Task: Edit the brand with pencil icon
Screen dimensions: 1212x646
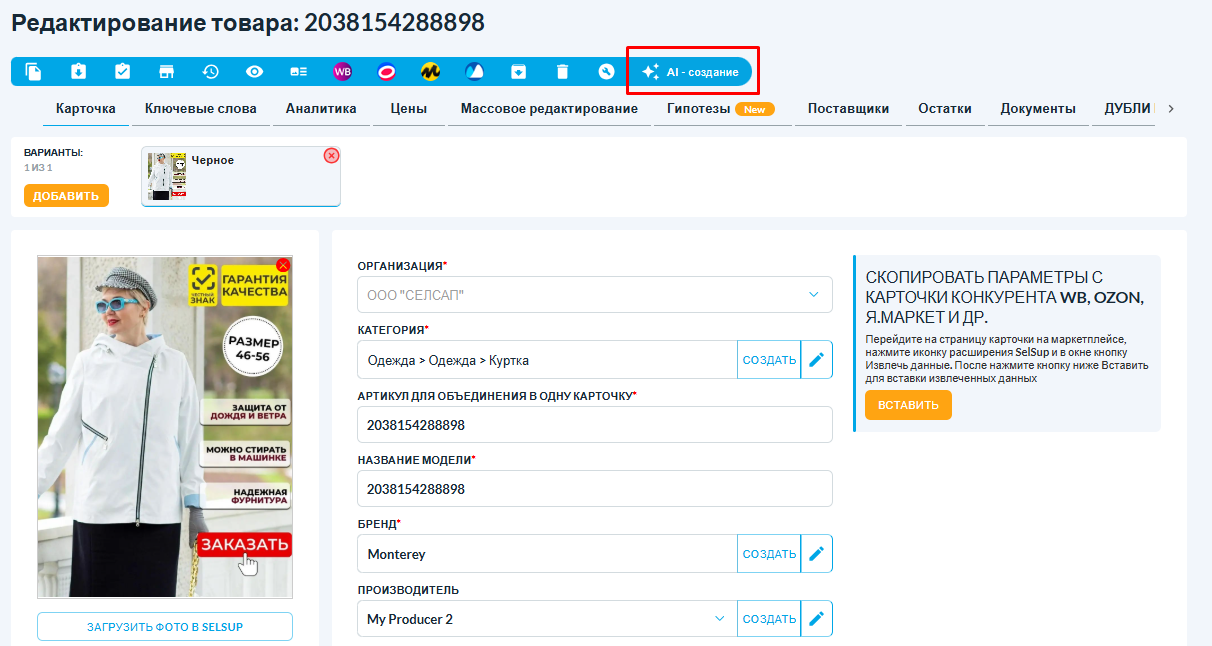Action: coord(817,554)
